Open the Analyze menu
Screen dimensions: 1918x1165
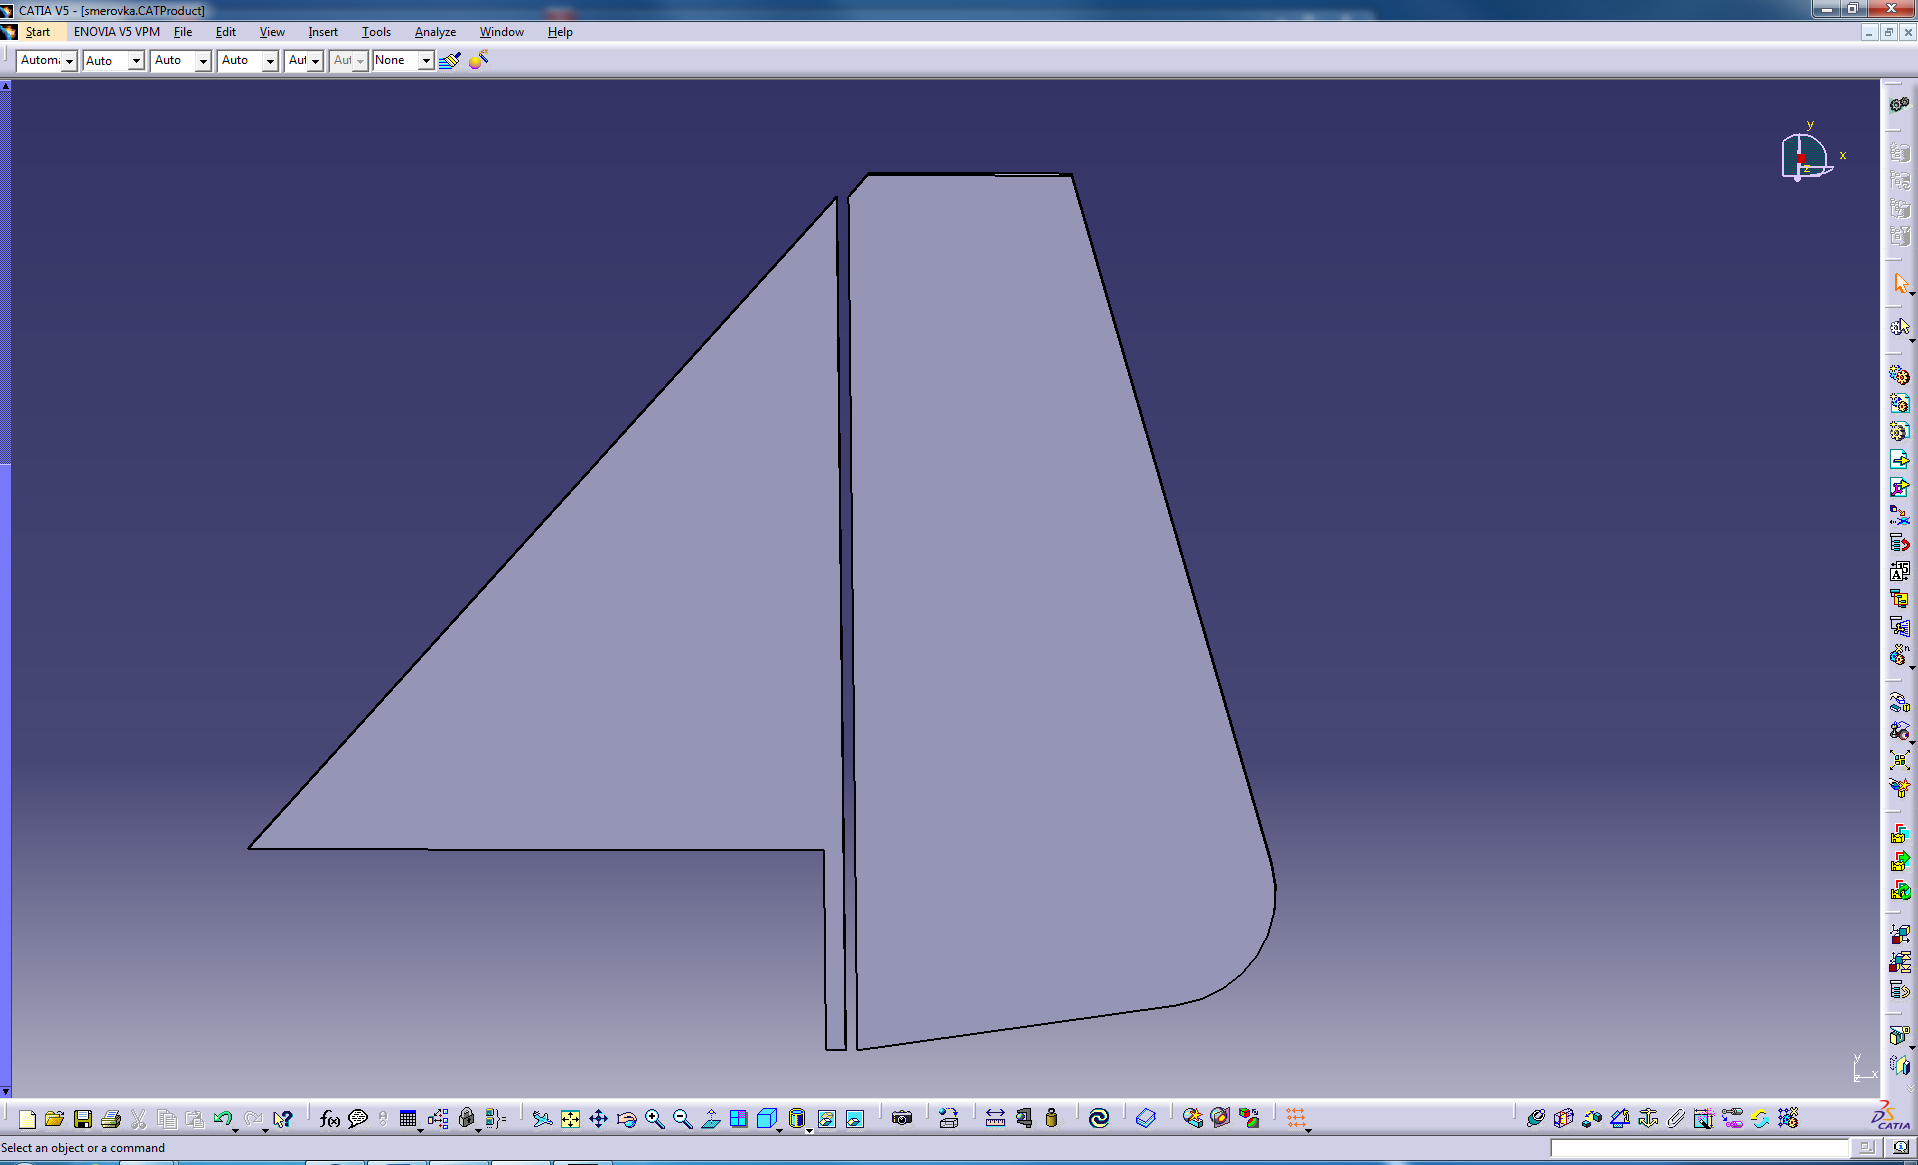[x=435, y=32]
